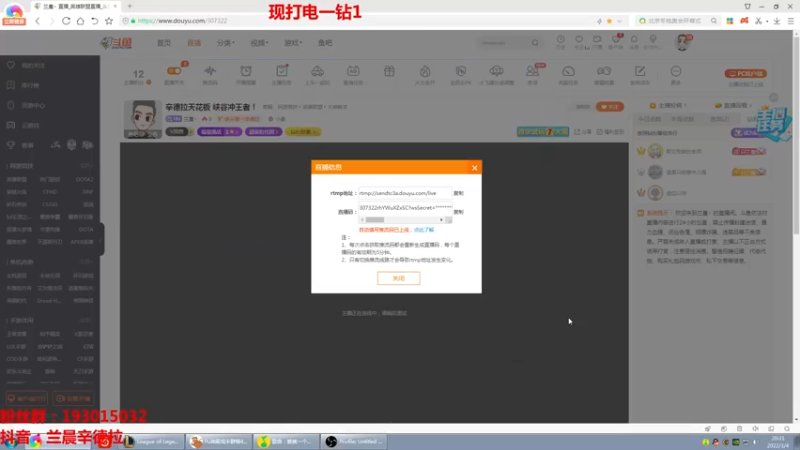Open the 直播 nav item
Viewport: 800px width, 450px height.
[194, 43]
